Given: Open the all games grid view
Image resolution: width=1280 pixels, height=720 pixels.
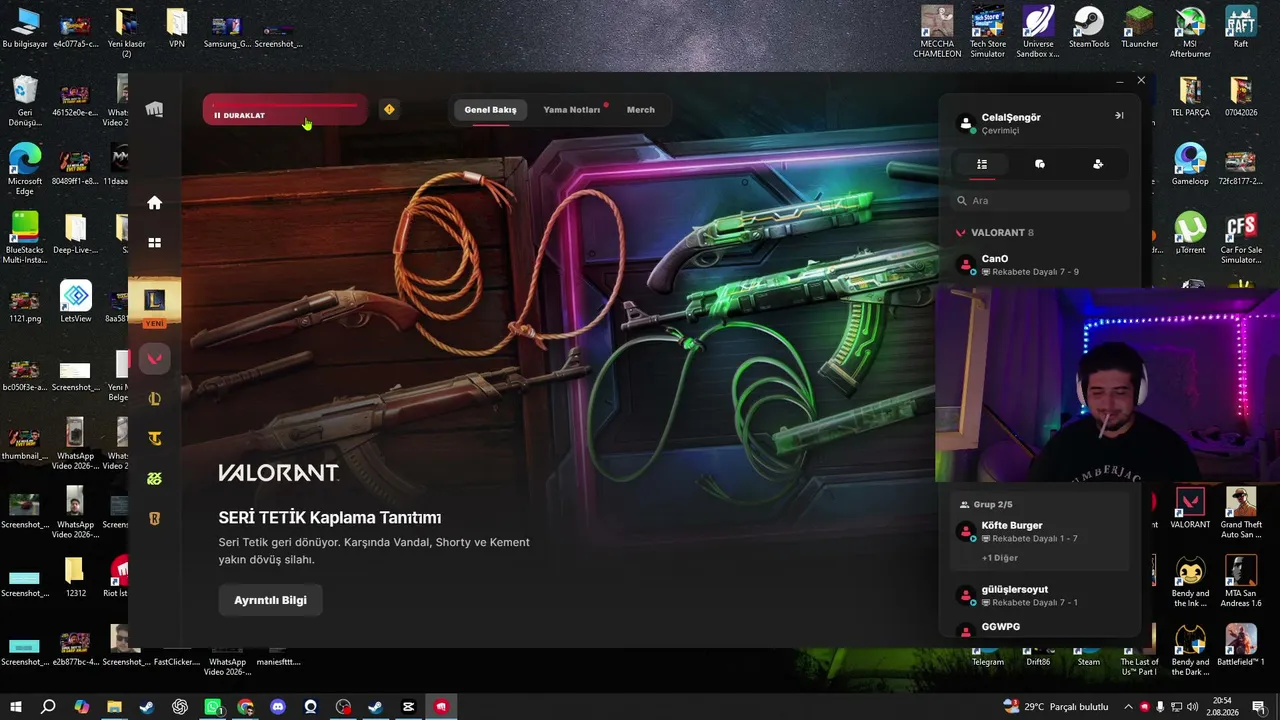Looking at the screenshot, I should click(154, 243).
